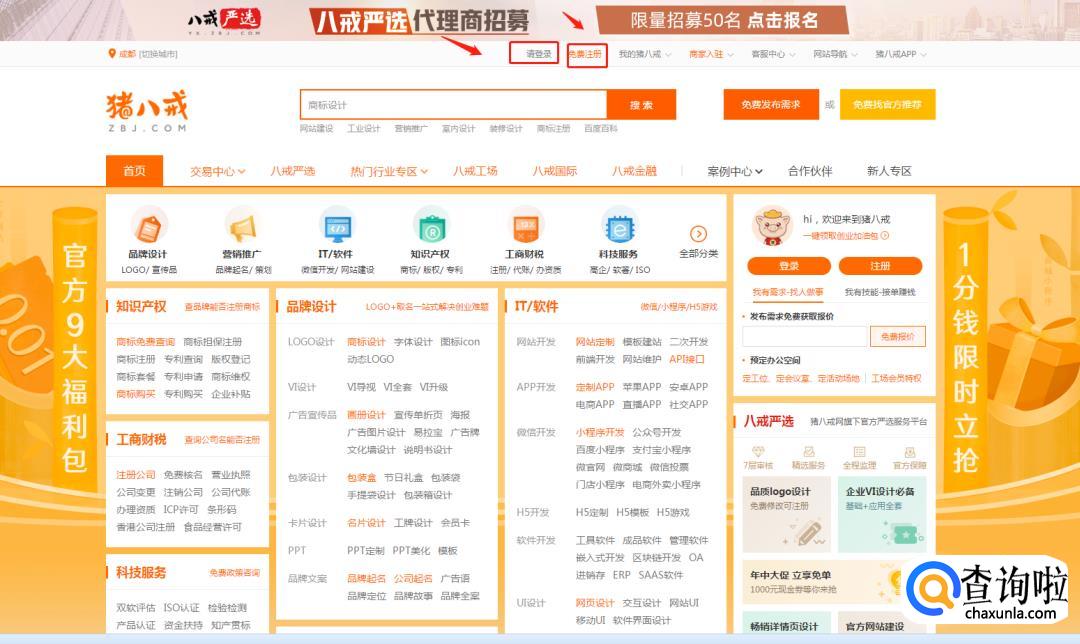Click the 包装盒 link
This screenshot has height=644, width=1080.
362,477
